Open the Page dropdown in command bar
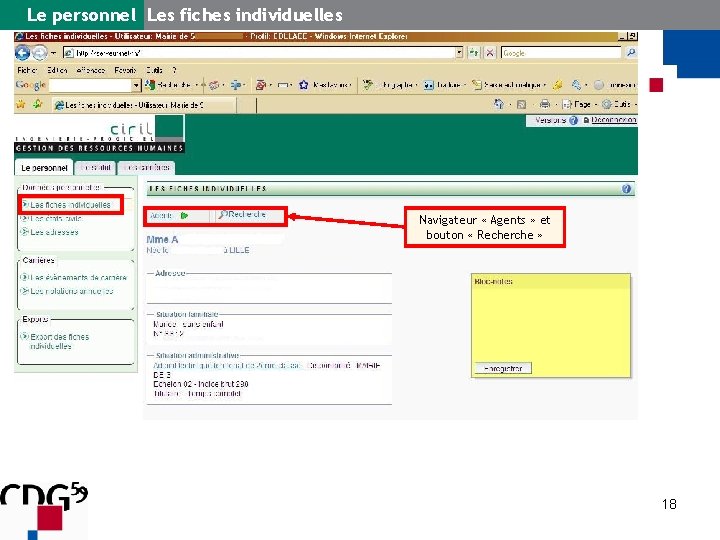Screen dimensions: 720x540 point(578,104)
